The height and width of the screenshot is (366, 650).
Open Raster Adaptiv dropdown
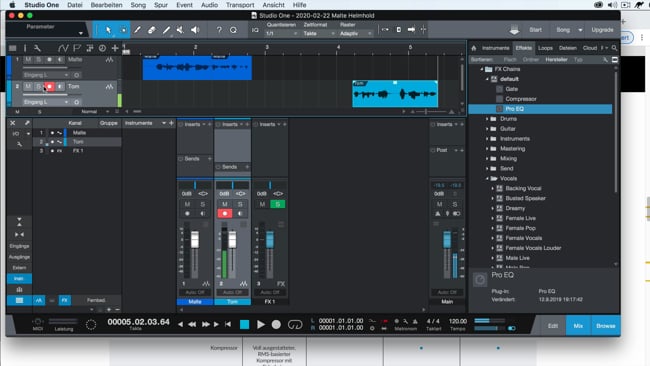(x=356, y=34)
